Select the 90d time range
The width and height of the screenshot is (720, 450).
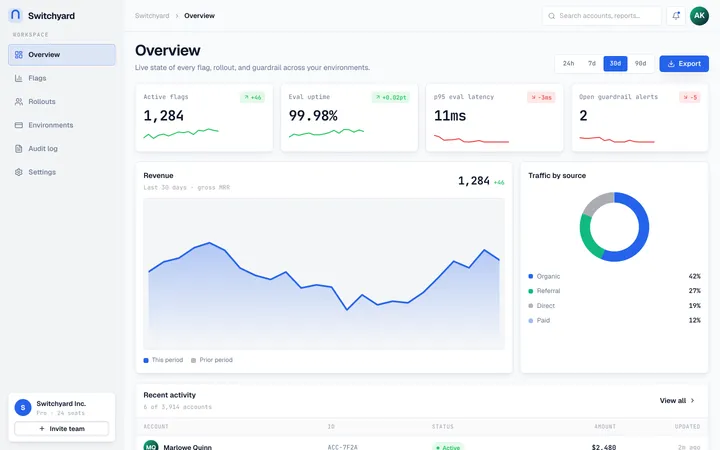point(640,63)
